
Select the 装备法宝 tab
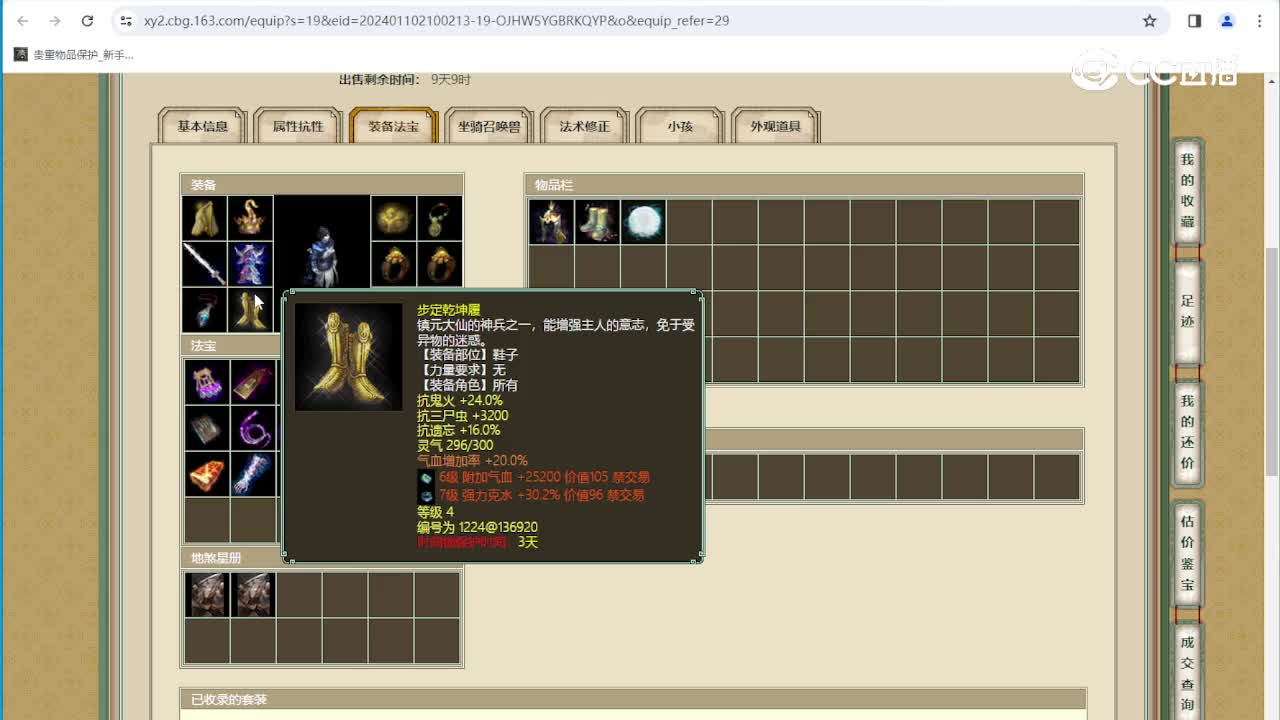pyautogui.click(x=394, y=126)
